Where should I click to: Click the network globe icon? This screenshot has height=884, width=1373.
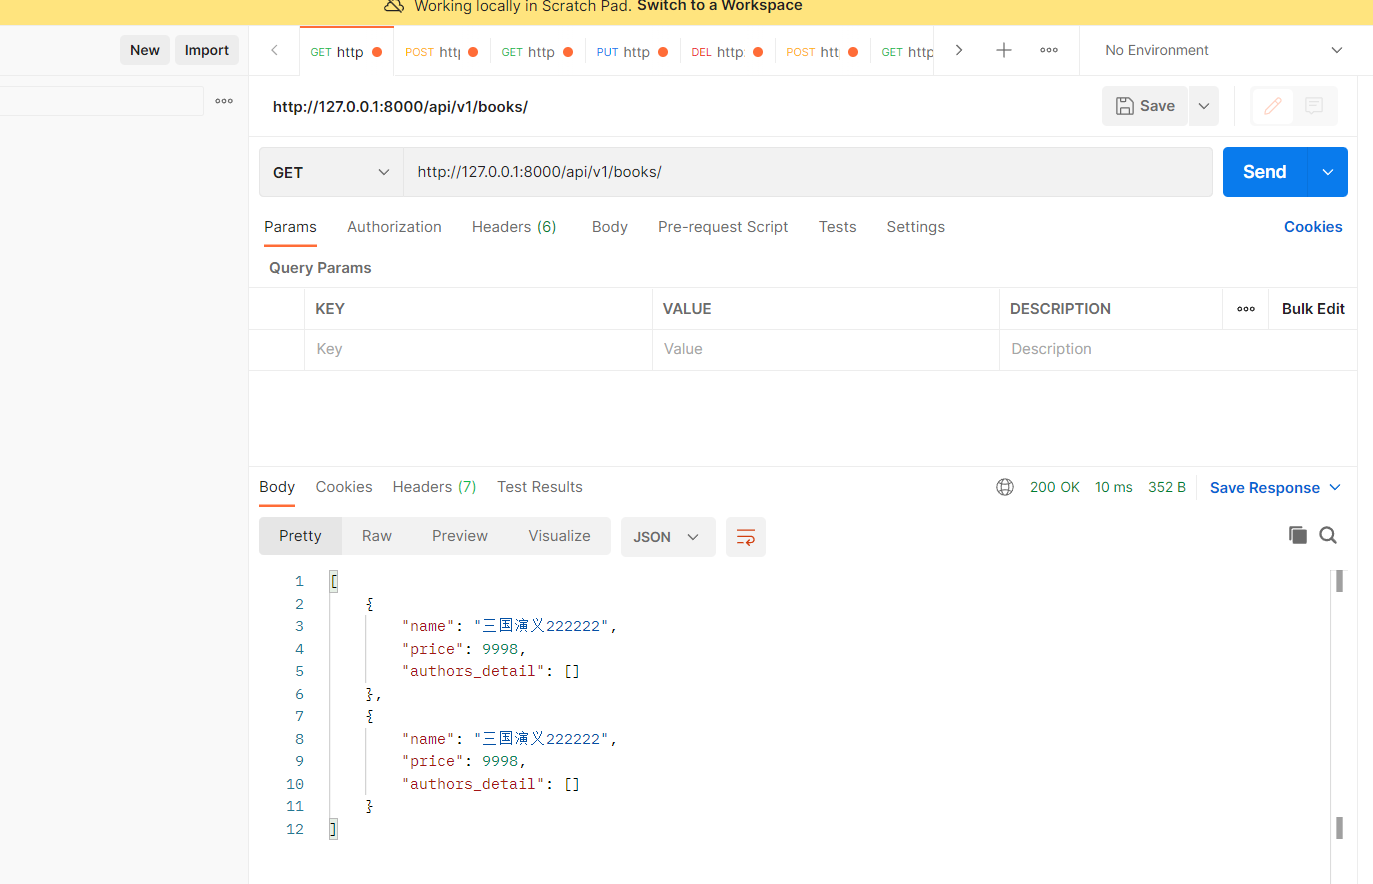click(x=1005, y=487)
